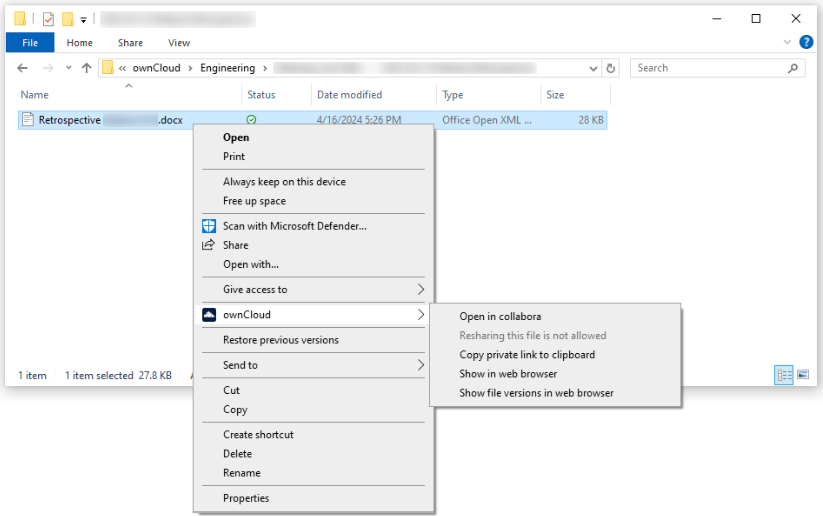Expand the Give access to submenu
This screenshot has width=823, height=516.
coord(420,290)
